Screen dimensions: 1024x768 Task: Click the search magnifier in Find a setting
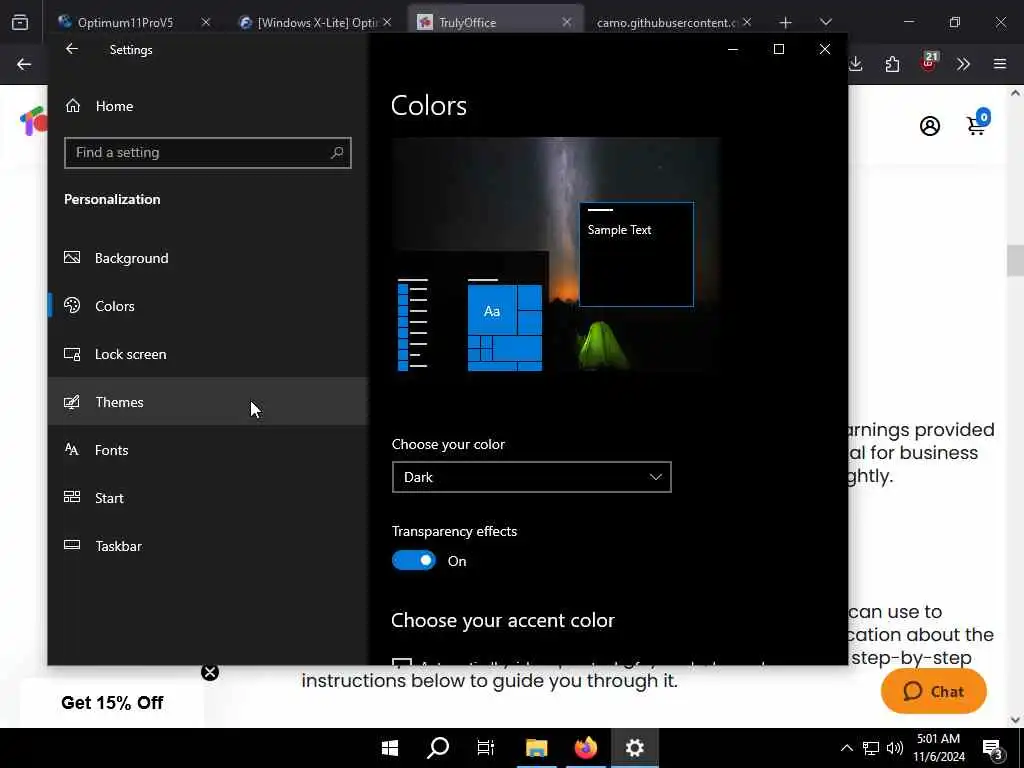click(x=336, y=153)
